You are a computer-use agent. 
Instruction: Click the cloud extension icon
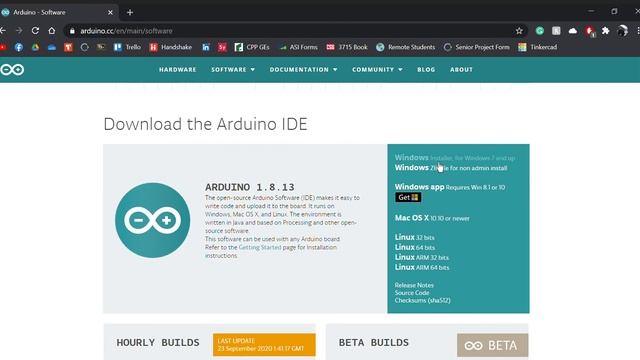click(x=573, y=31)
